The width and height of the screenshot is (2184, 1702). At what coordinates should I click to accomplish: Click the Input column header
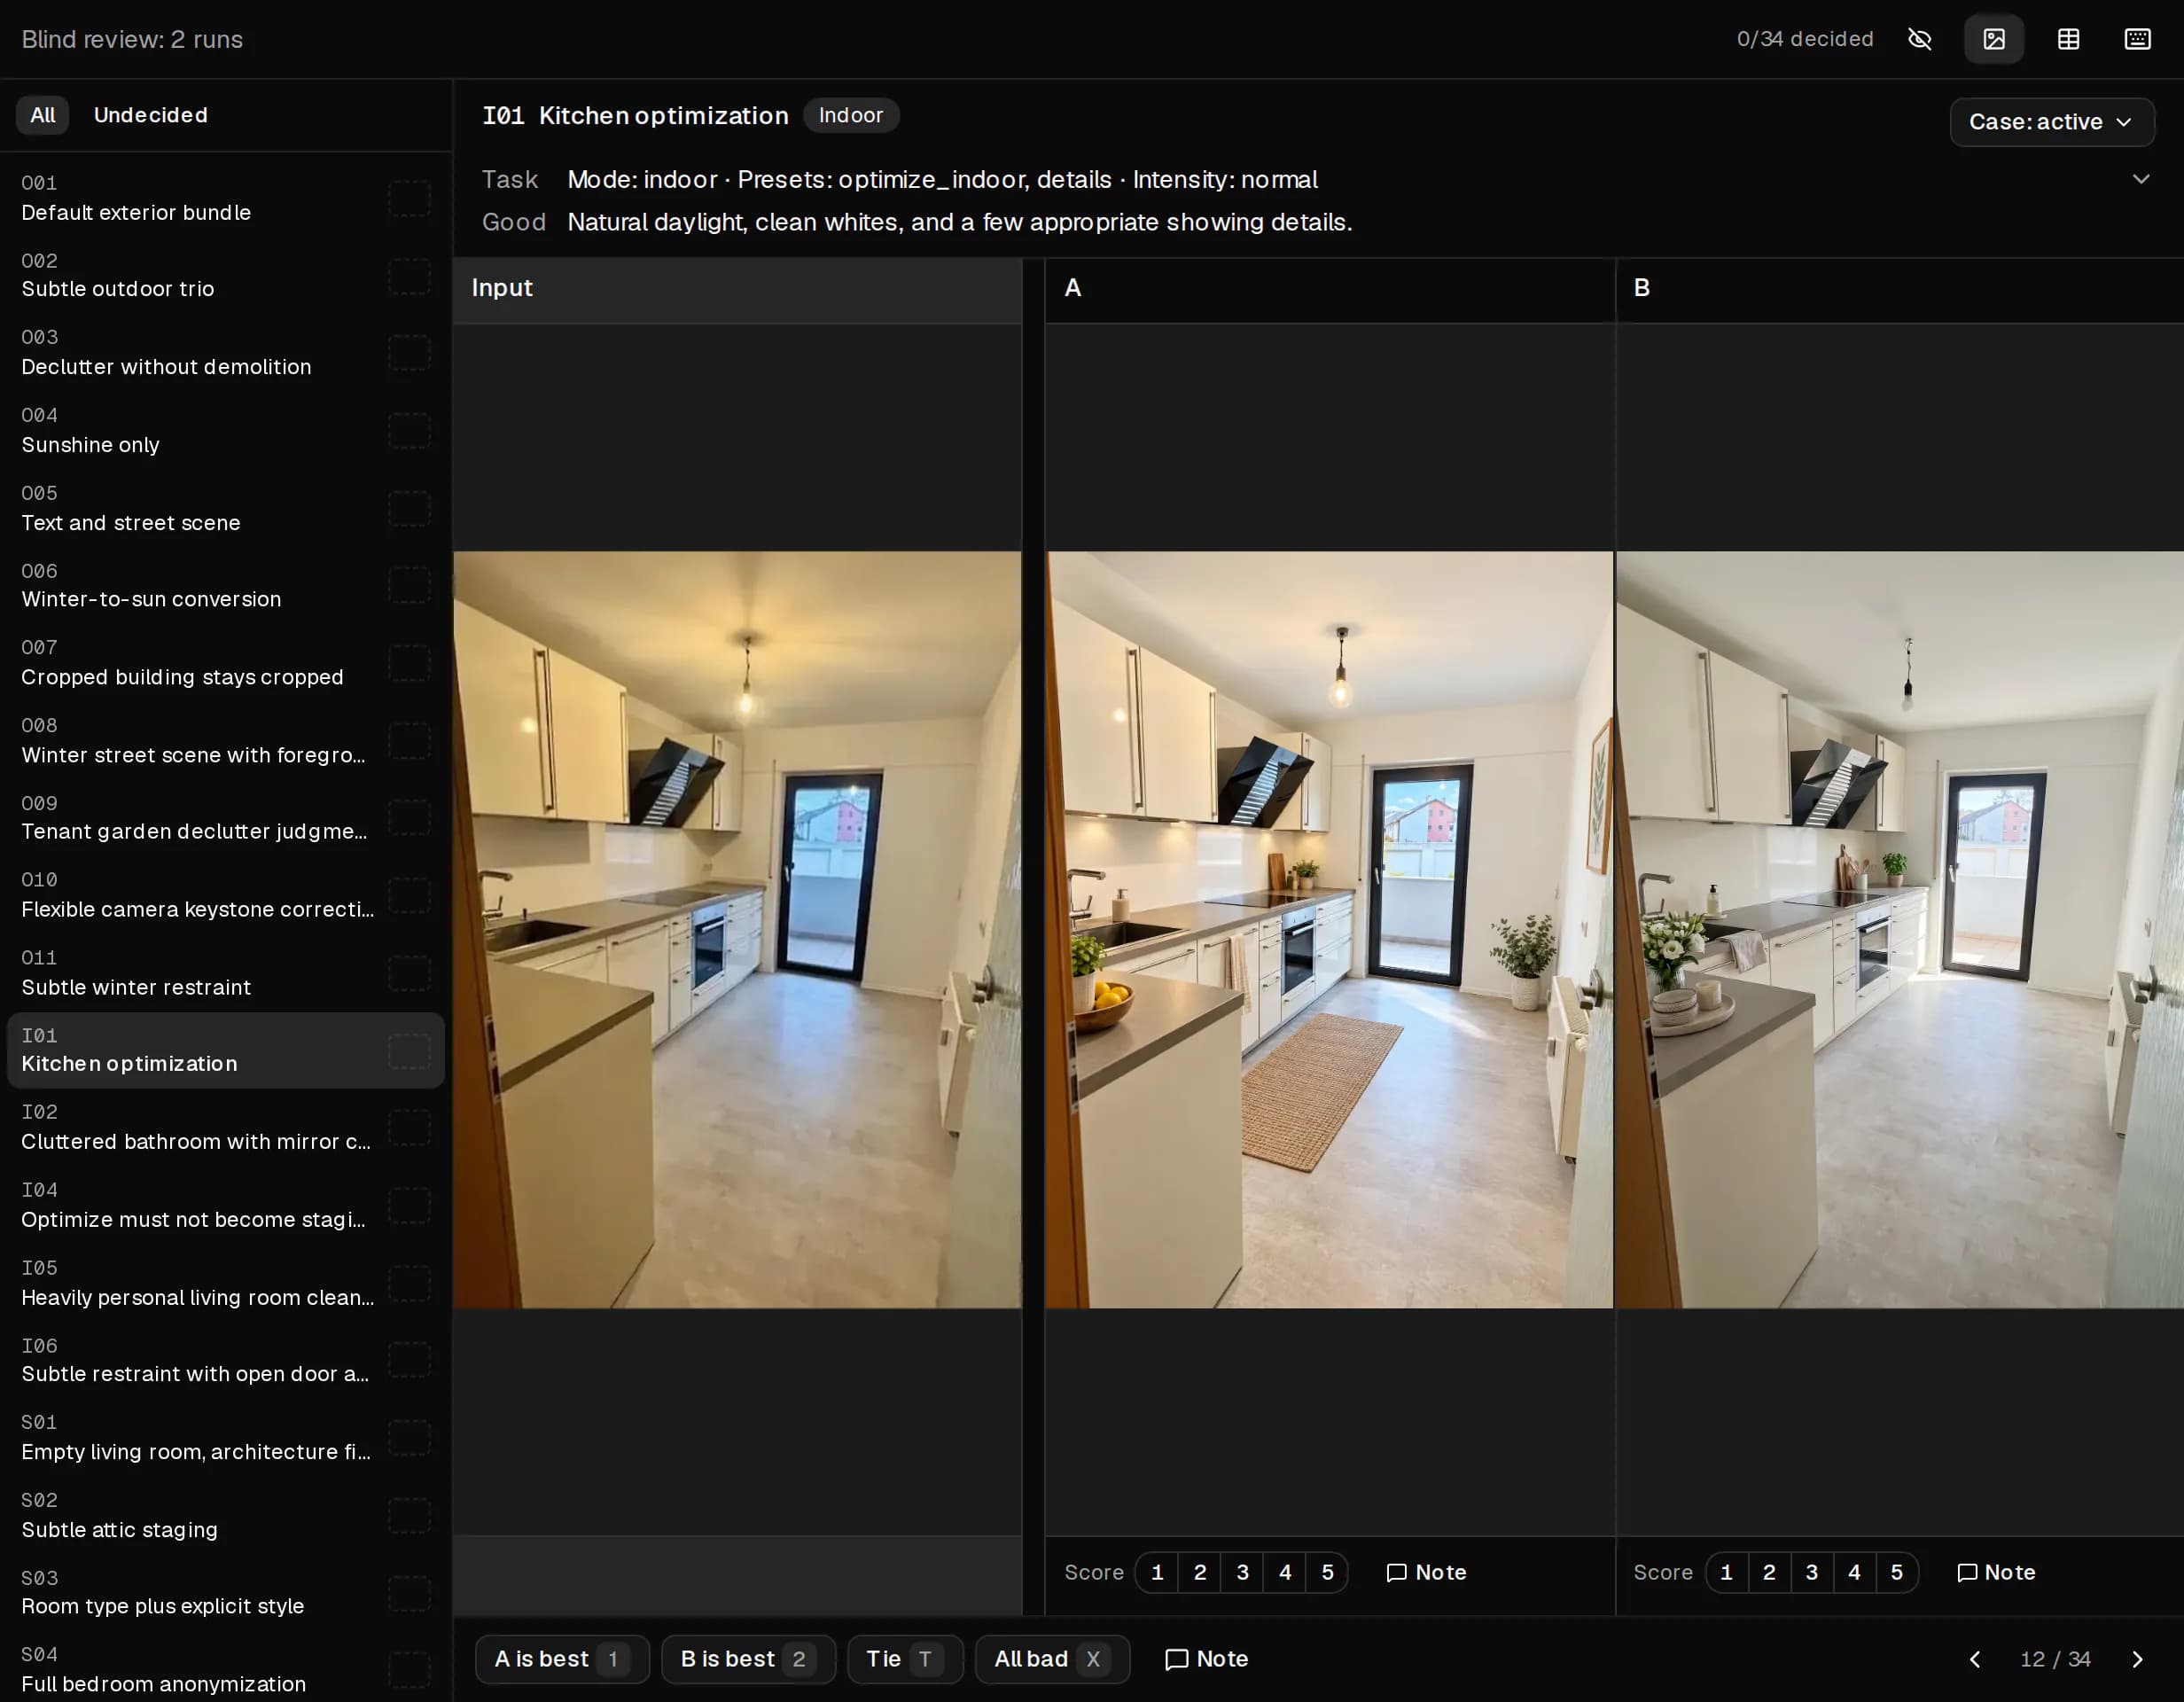pos(737,289)
